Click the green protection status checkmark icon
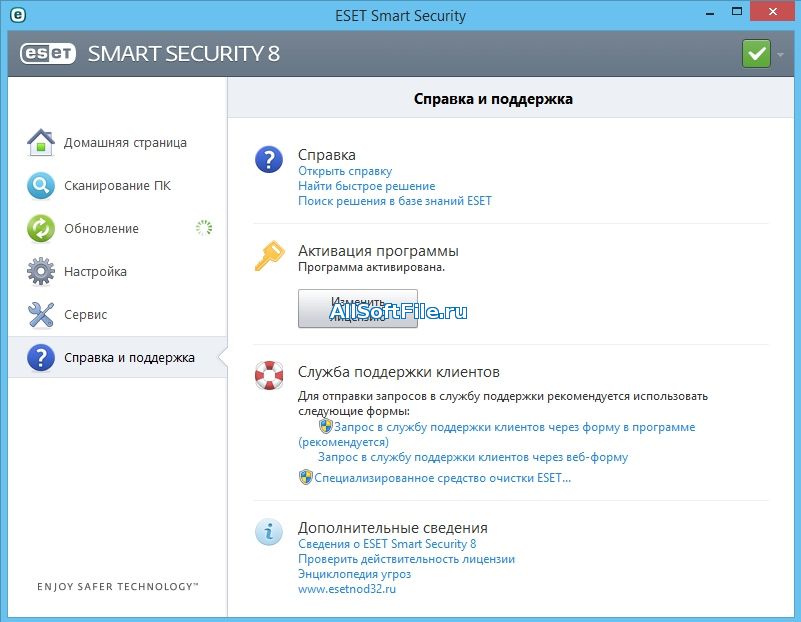 click(756, 54)
